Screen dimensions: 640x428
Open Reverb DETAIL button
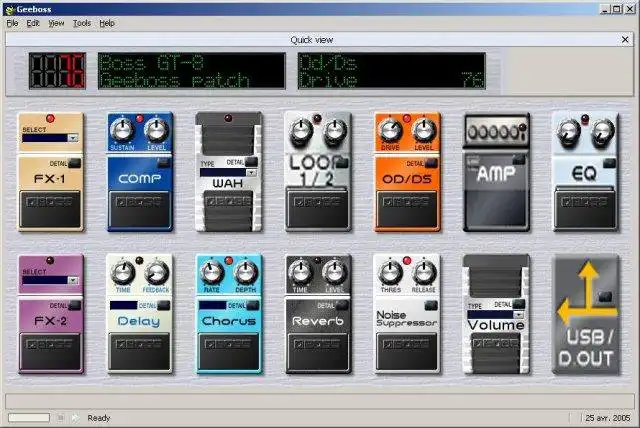tap(342, 305)
